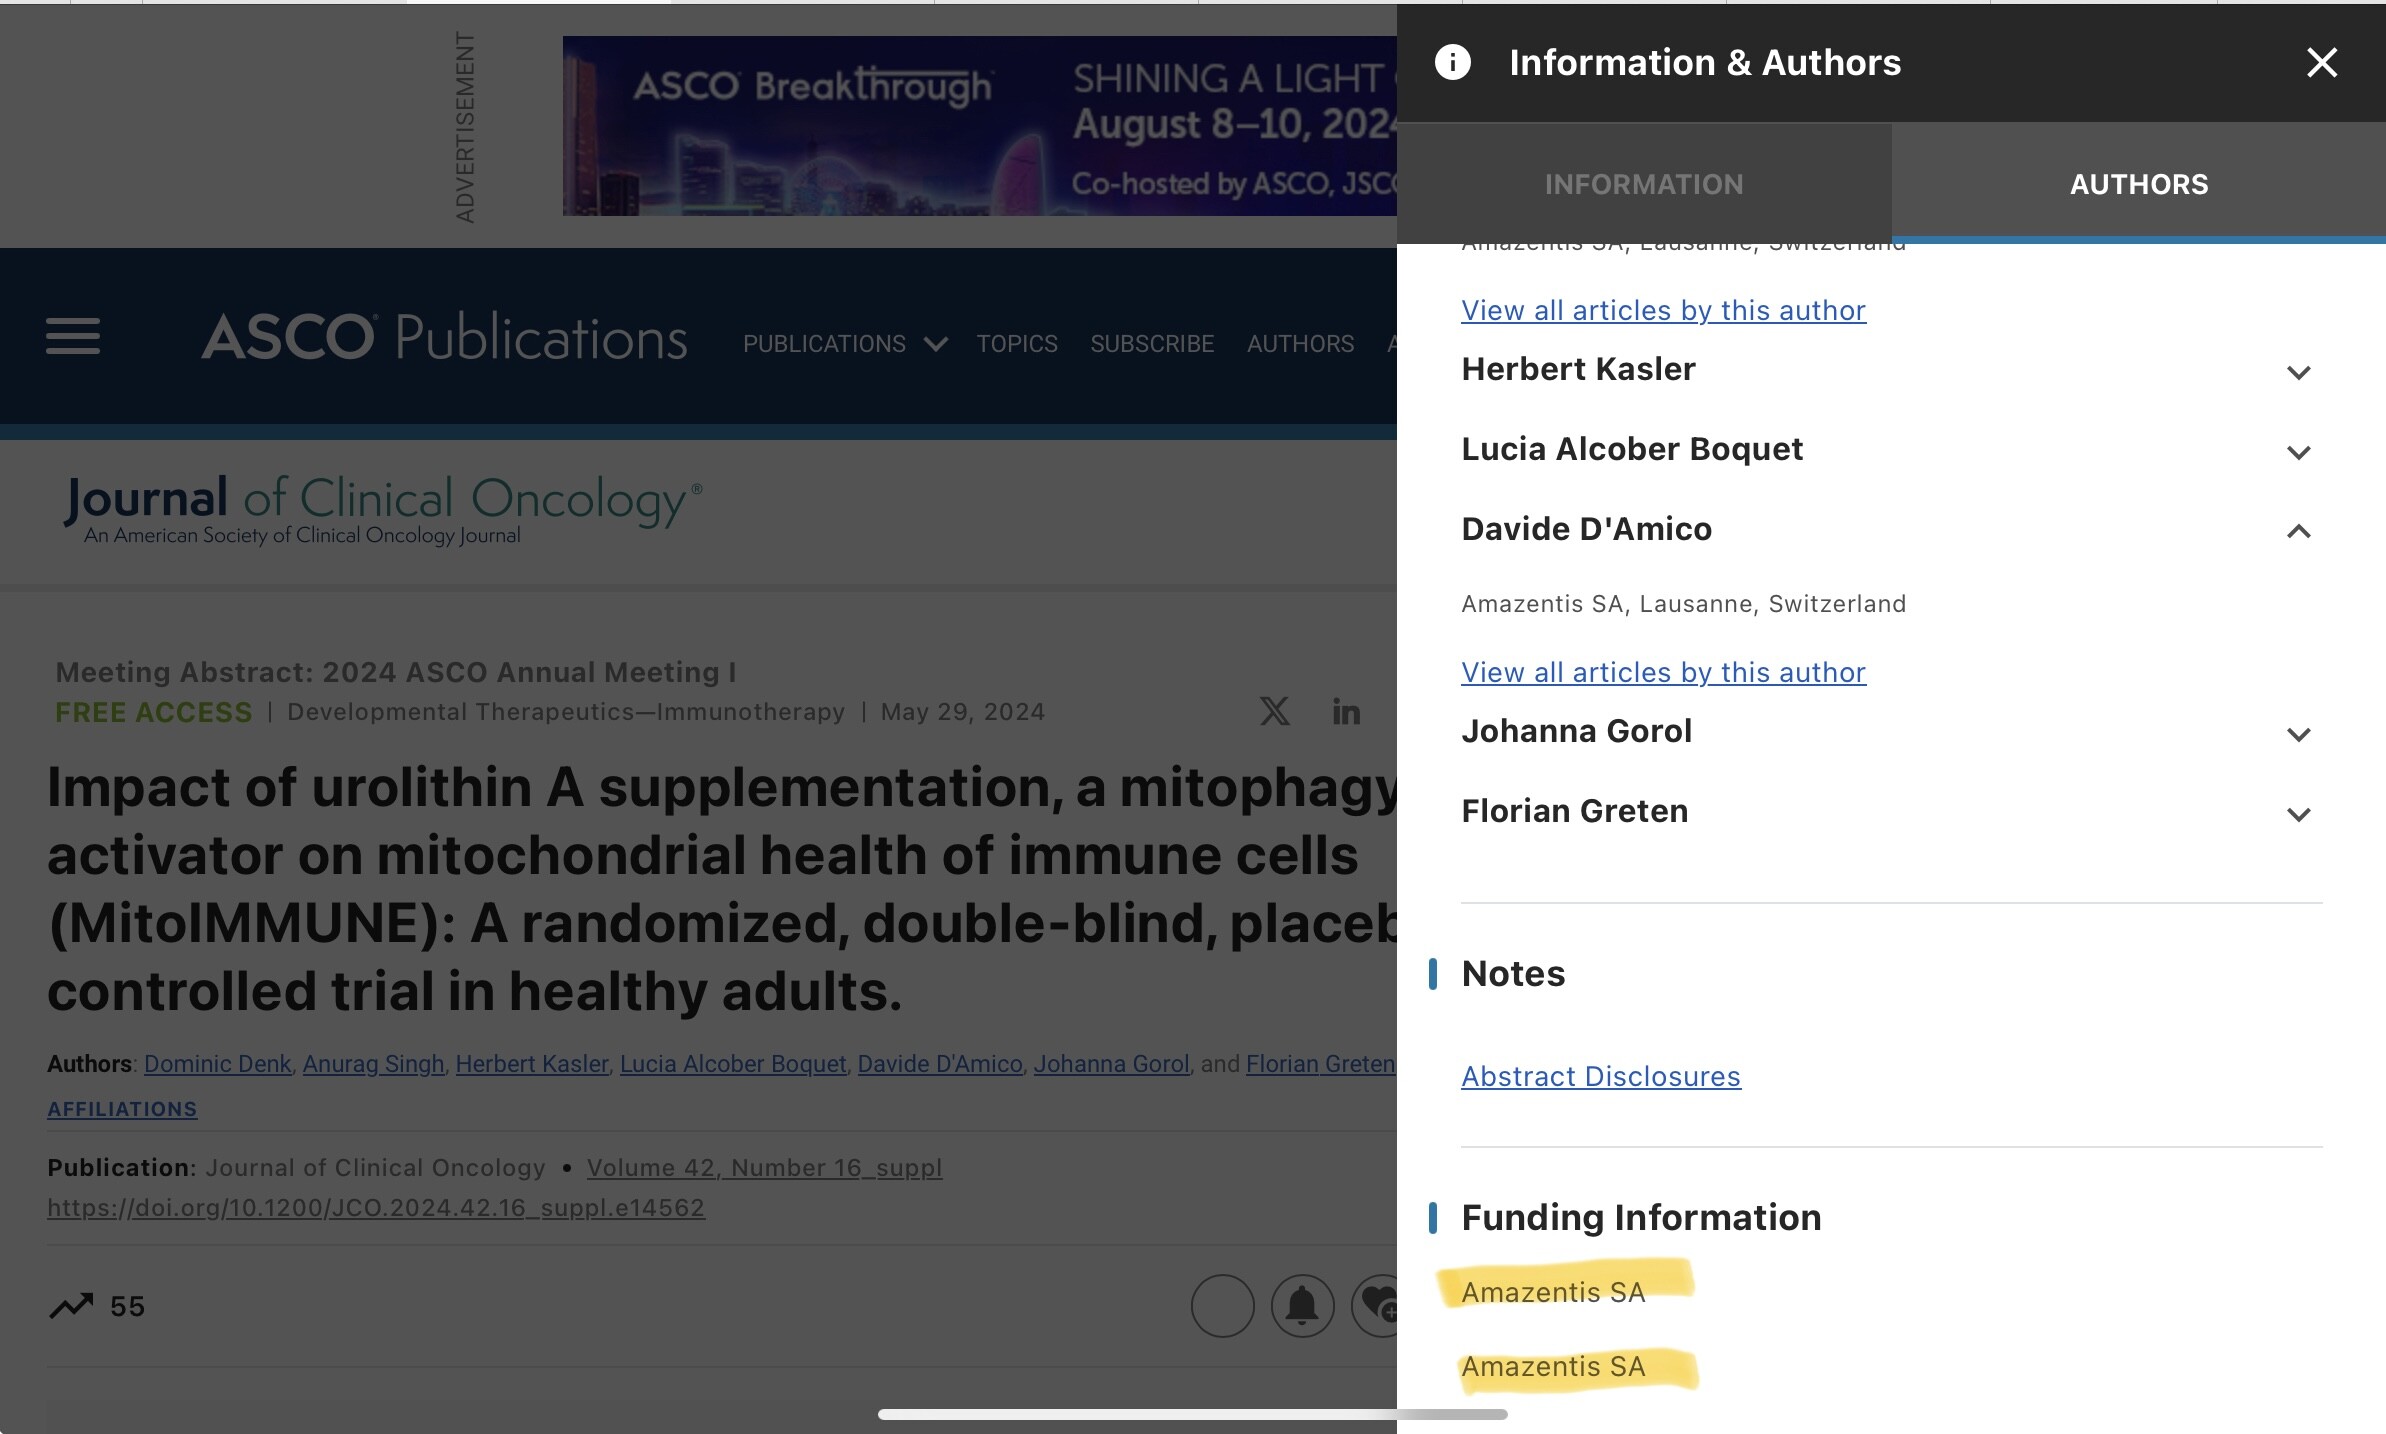
Task: Open author link Davide D'Amico in byline
Action: click(x=940, y=1064)
